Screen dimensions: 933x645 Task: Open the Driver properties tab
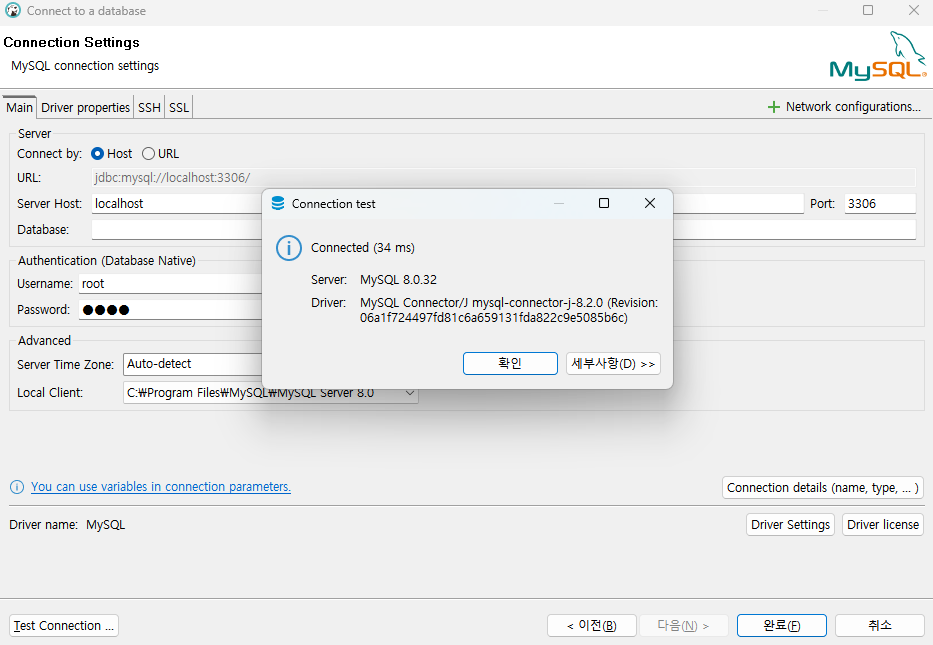point(85,108)
